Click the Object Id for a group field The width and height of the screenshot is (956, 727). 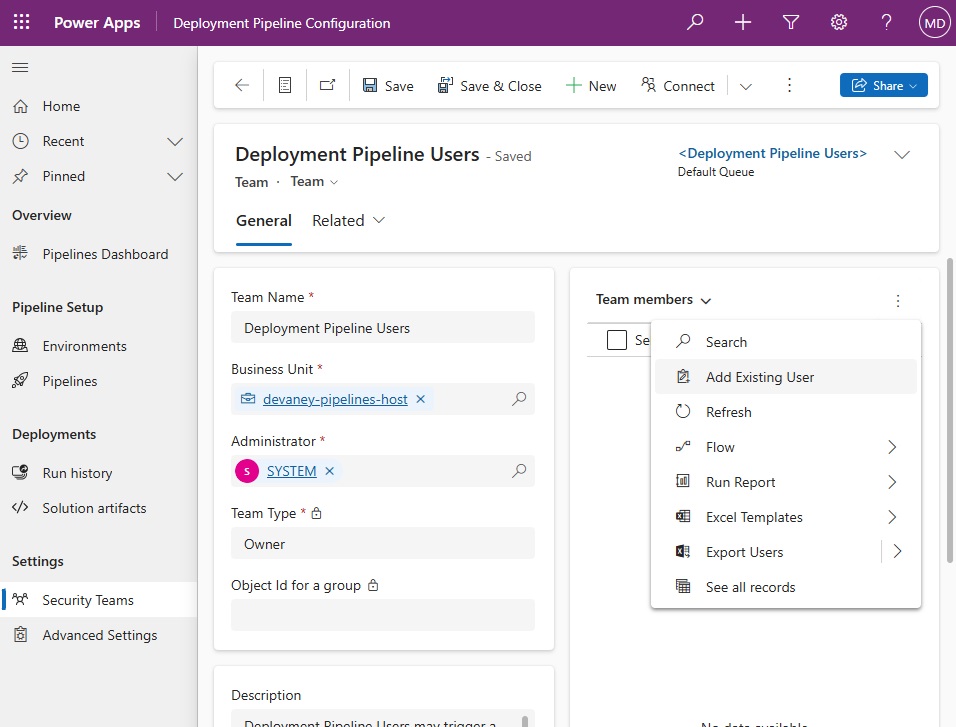tap(383, 614)
